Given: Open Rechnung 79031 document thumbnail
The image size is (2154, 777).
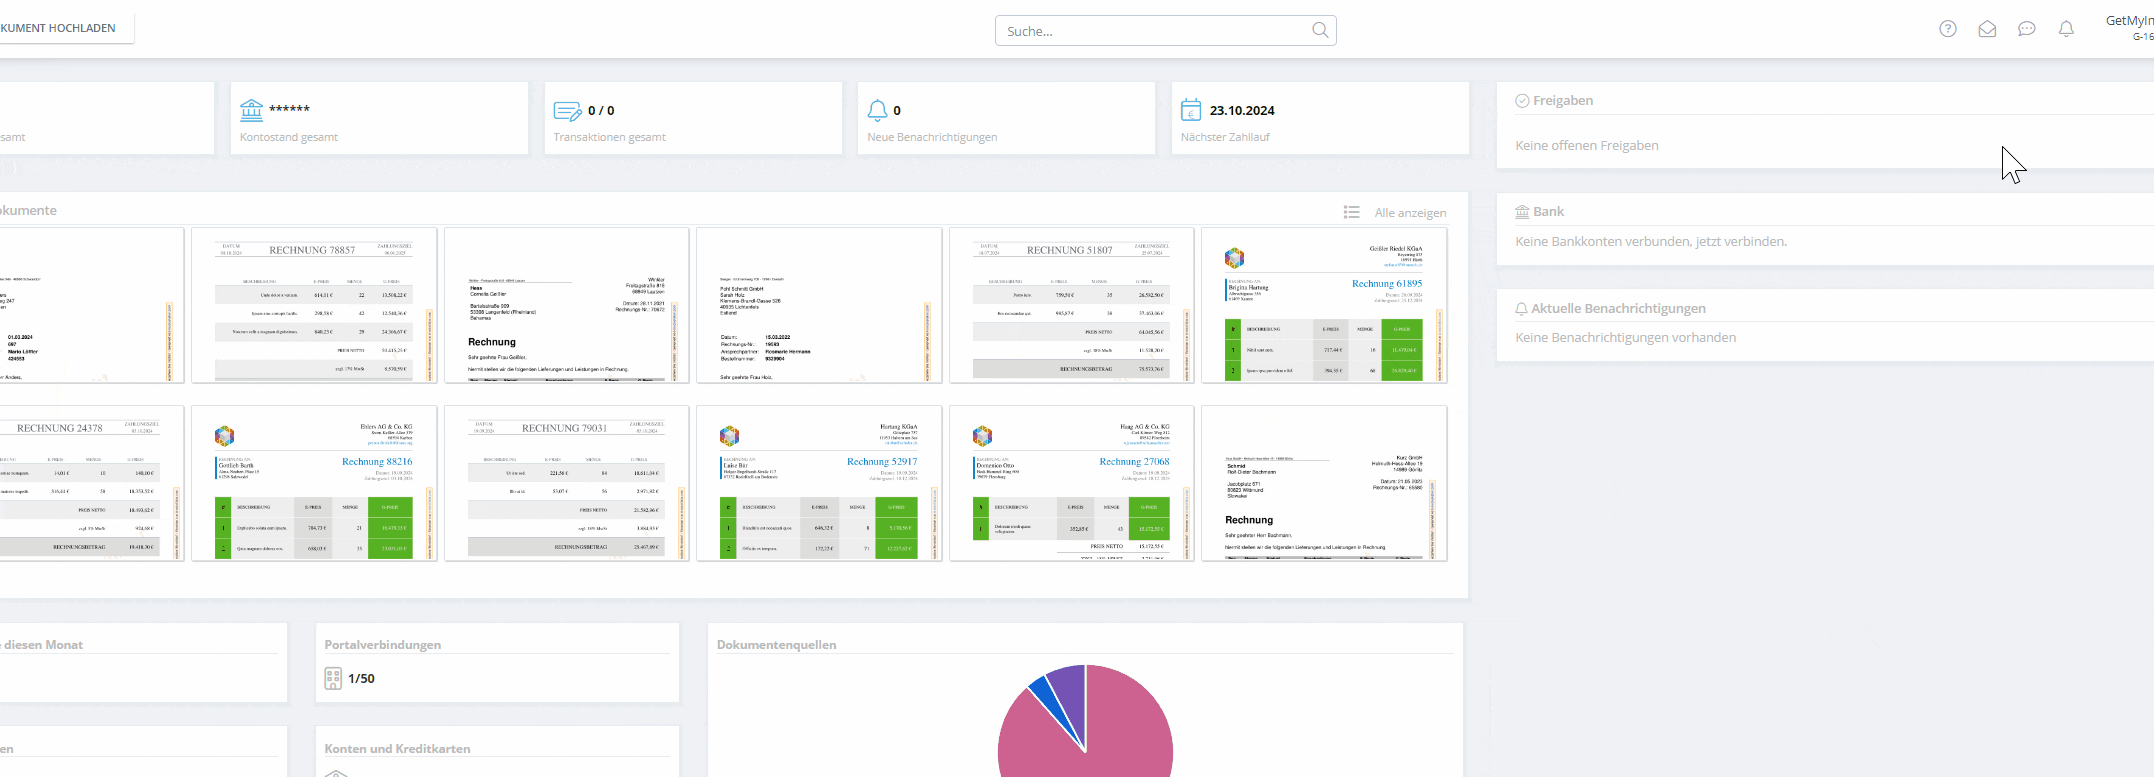Looking at the screenshot, I should [566, 483].
